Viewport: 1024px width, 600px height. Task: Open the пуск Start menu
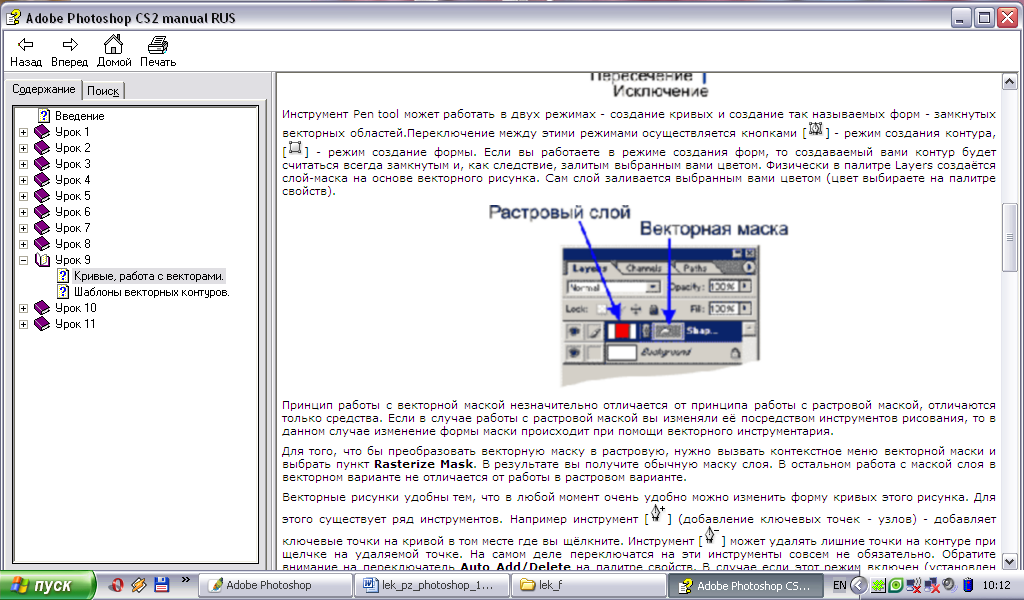coord(47,585)
